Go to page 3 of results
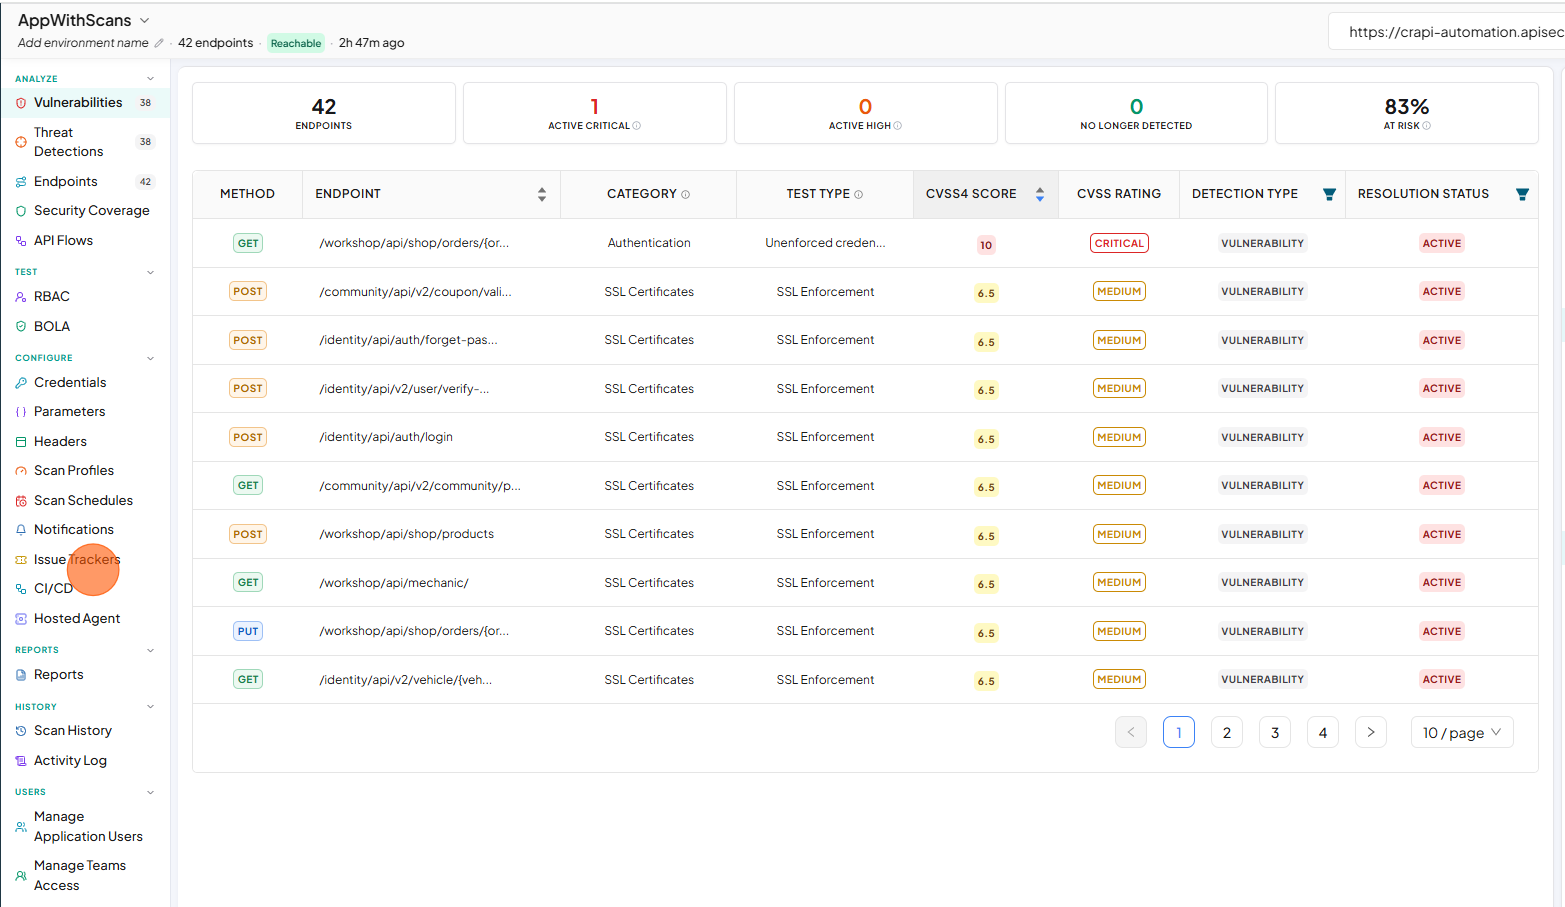This screenshot has height=907, width=1565. (x=1275, y=733)
